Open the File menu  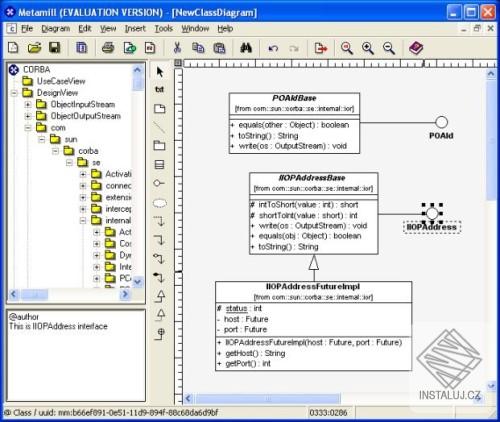27,29
